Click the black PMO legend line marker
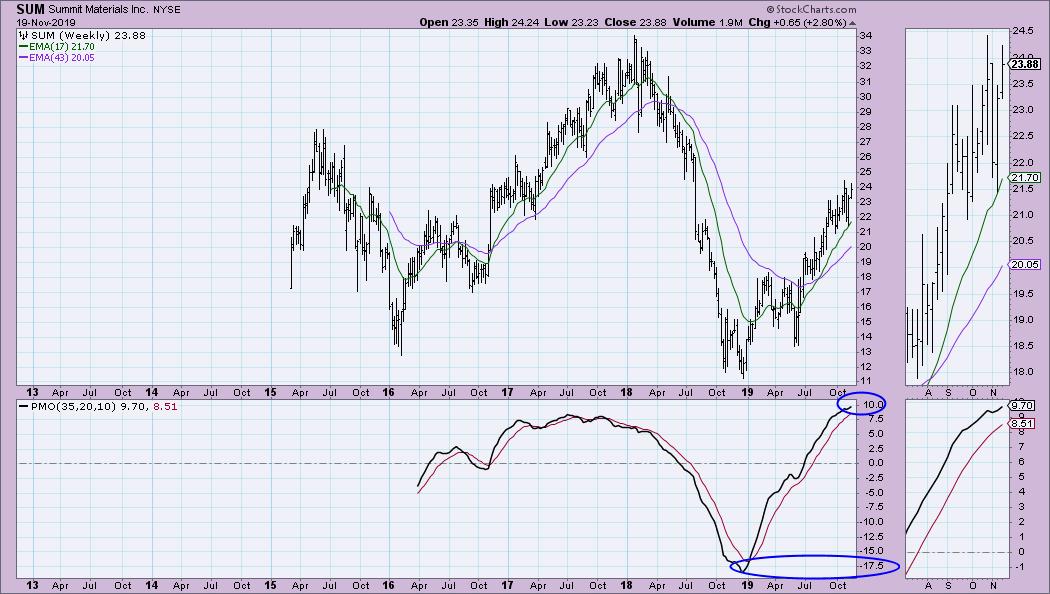1050x594 pixels. click(x=24, y=406)
